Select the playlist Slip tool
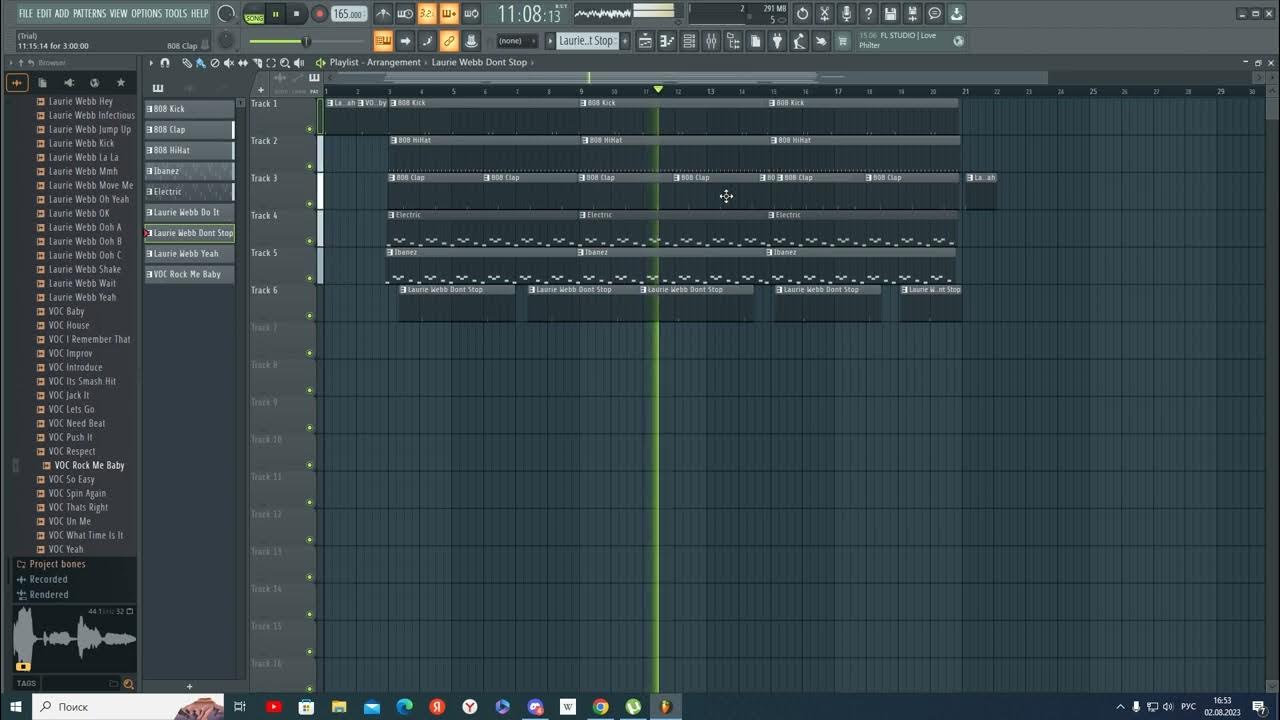1280x720 pixels. 243,63
